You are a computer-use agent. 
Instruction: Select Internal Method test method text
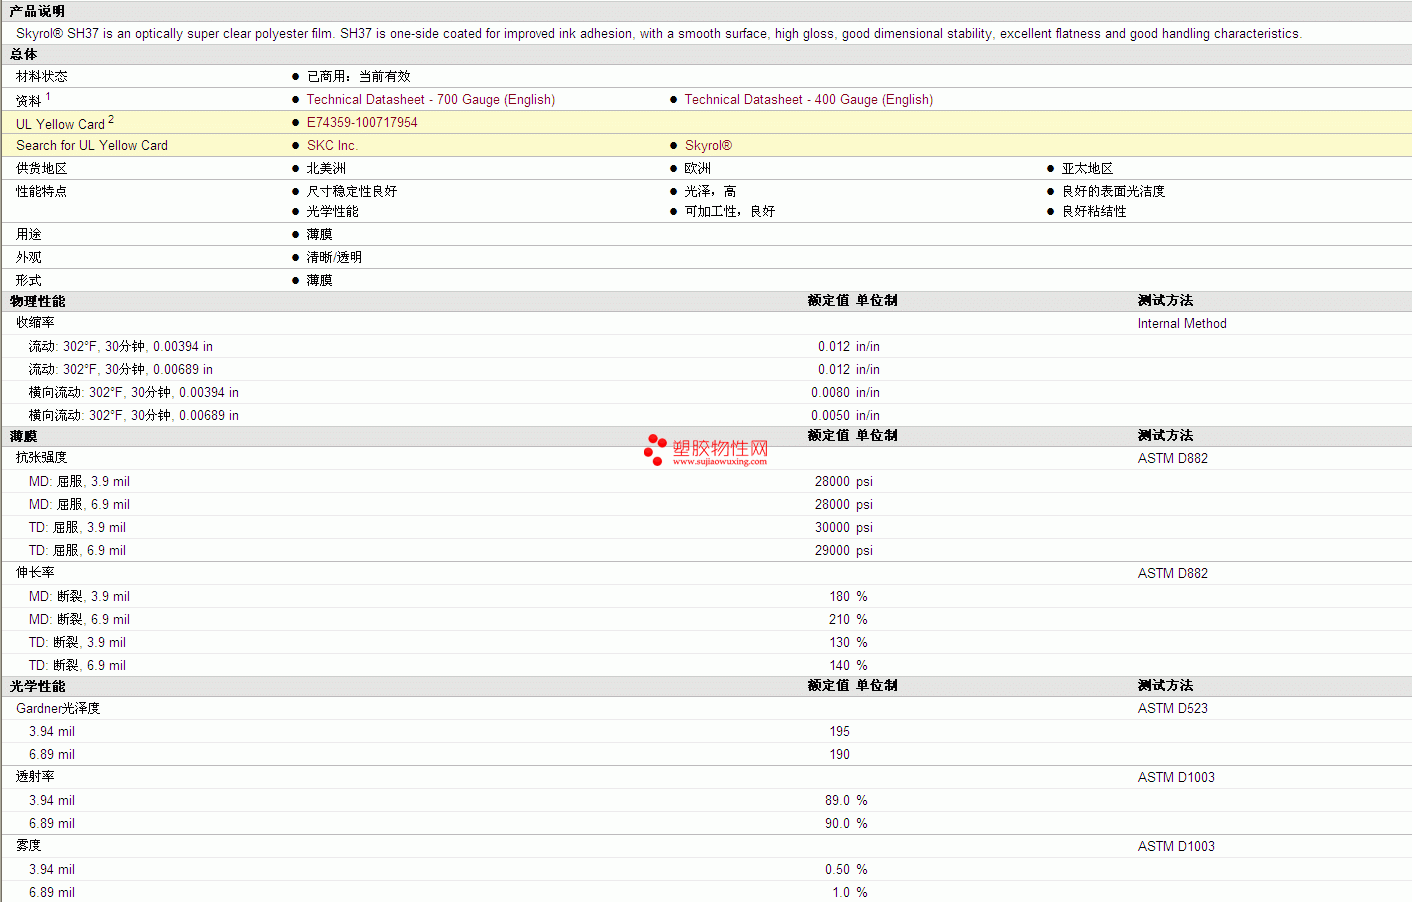(x=1182, y=323)
